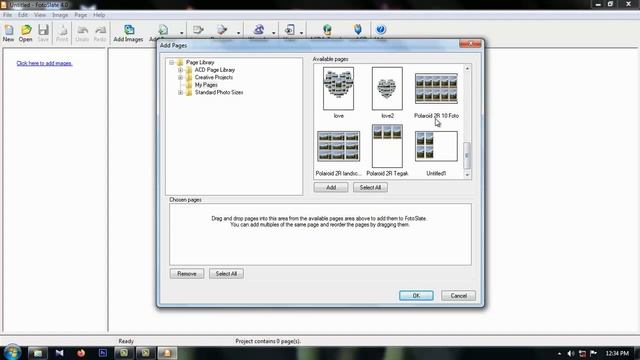
Task: Open dropdown arrow beside the wizard hat icon
Action: coord(273,33)
